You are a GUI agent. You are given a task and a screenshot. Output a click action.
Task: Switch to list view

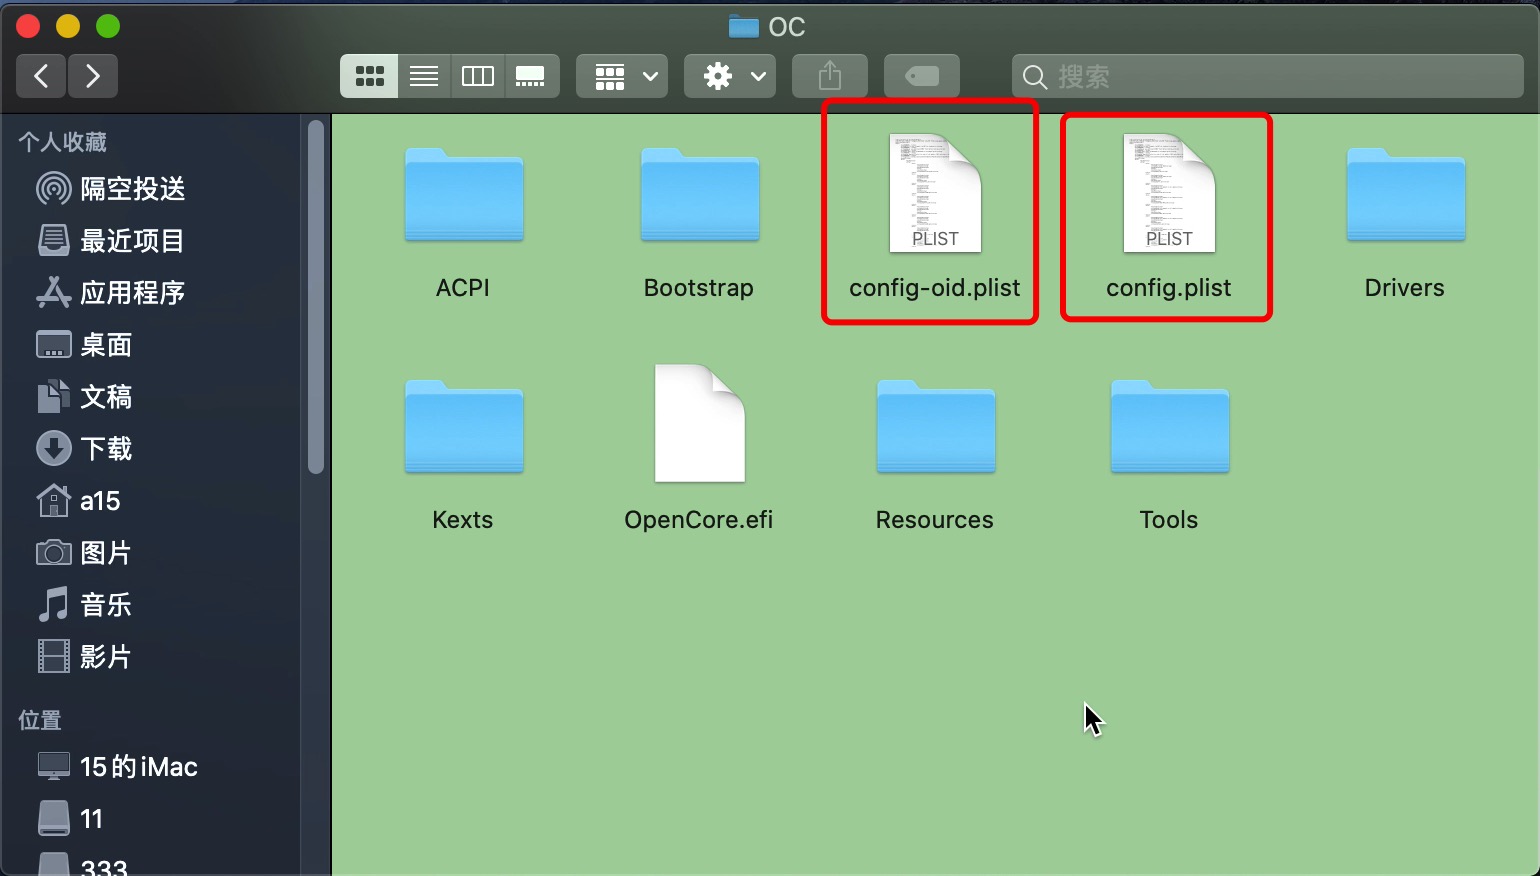pos(424,76)
